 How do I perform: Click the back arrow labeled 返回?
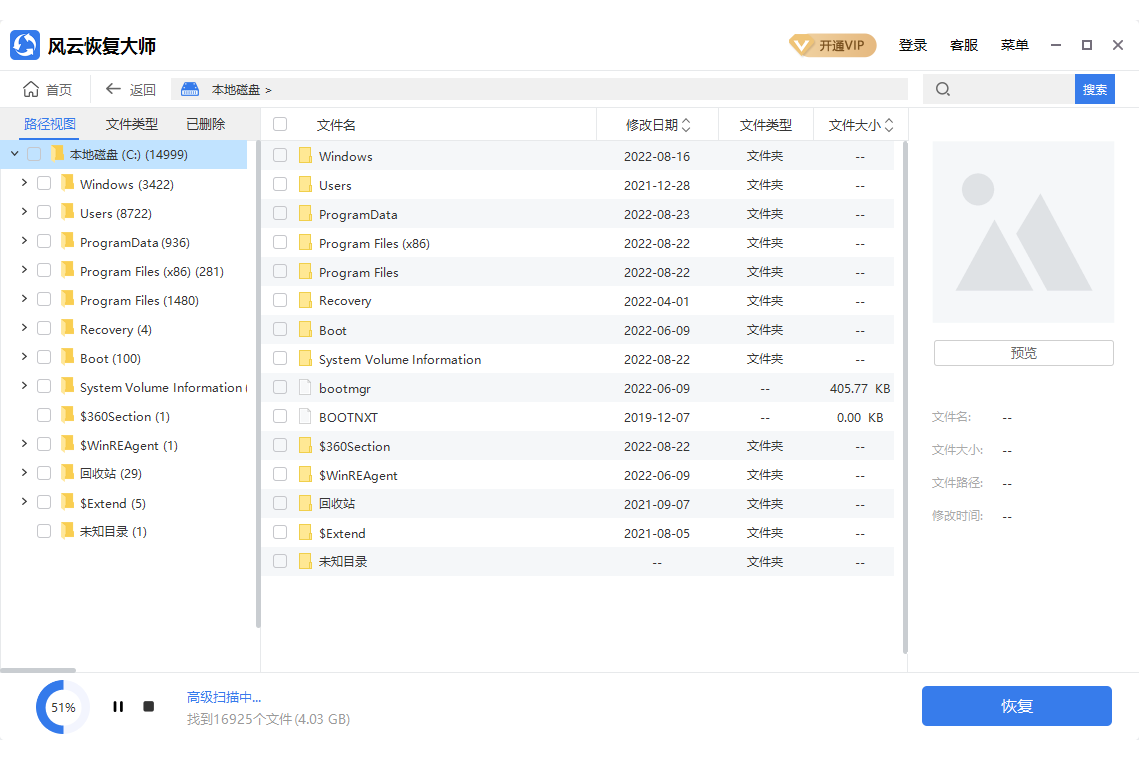pos(114,89)
